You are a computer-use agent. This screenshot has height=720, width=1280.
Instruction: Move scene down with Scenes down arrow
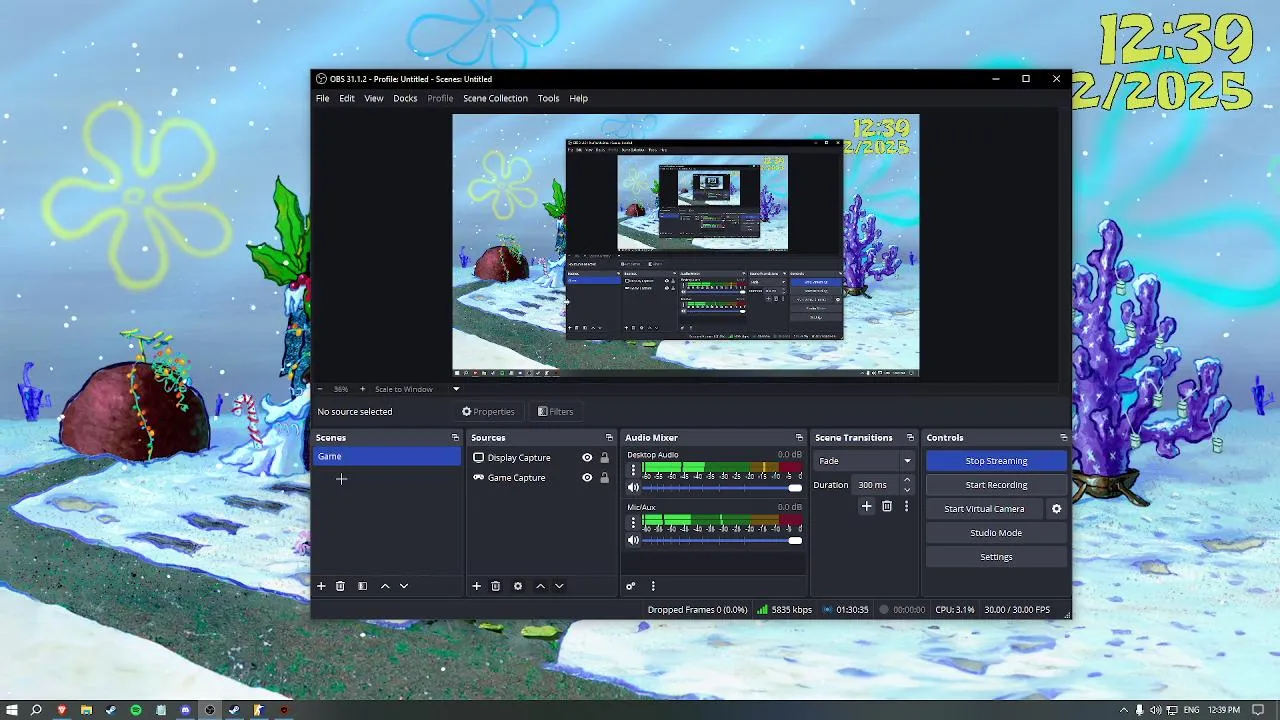tap(404, 586)
